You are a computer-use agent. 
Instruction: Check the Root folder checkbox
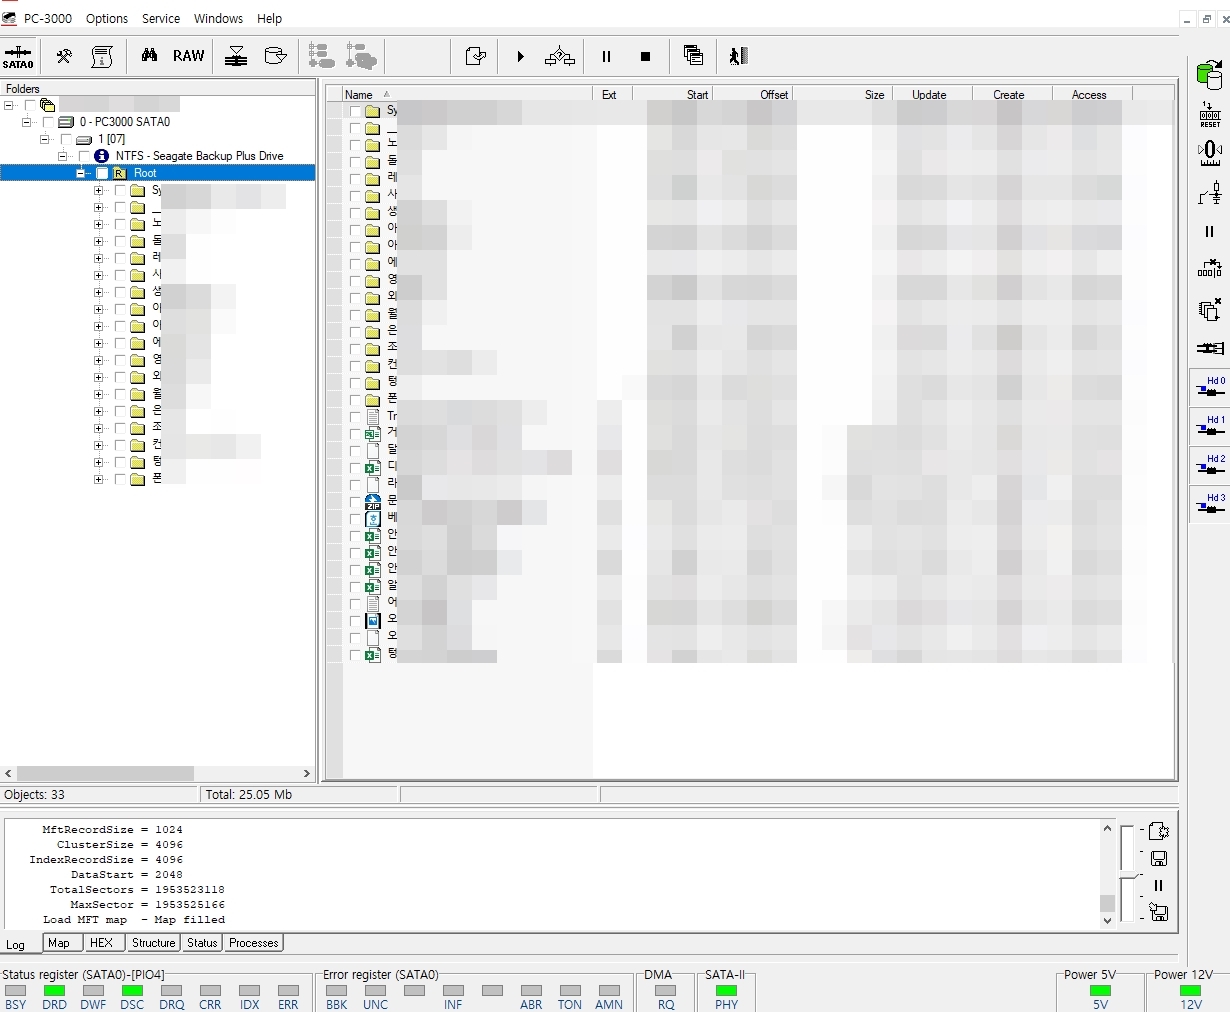[x=102, y=173]
